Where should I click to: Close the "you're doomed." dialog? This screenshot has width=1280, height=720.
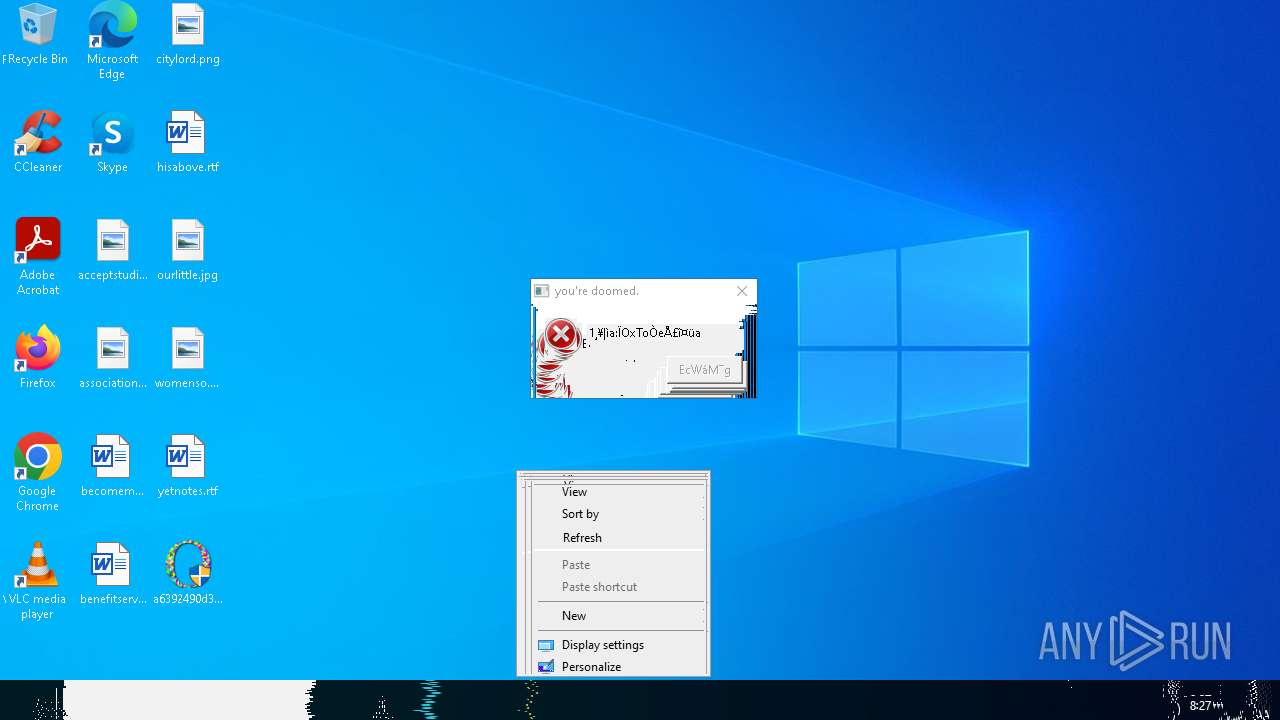click(x=742, y=291)
